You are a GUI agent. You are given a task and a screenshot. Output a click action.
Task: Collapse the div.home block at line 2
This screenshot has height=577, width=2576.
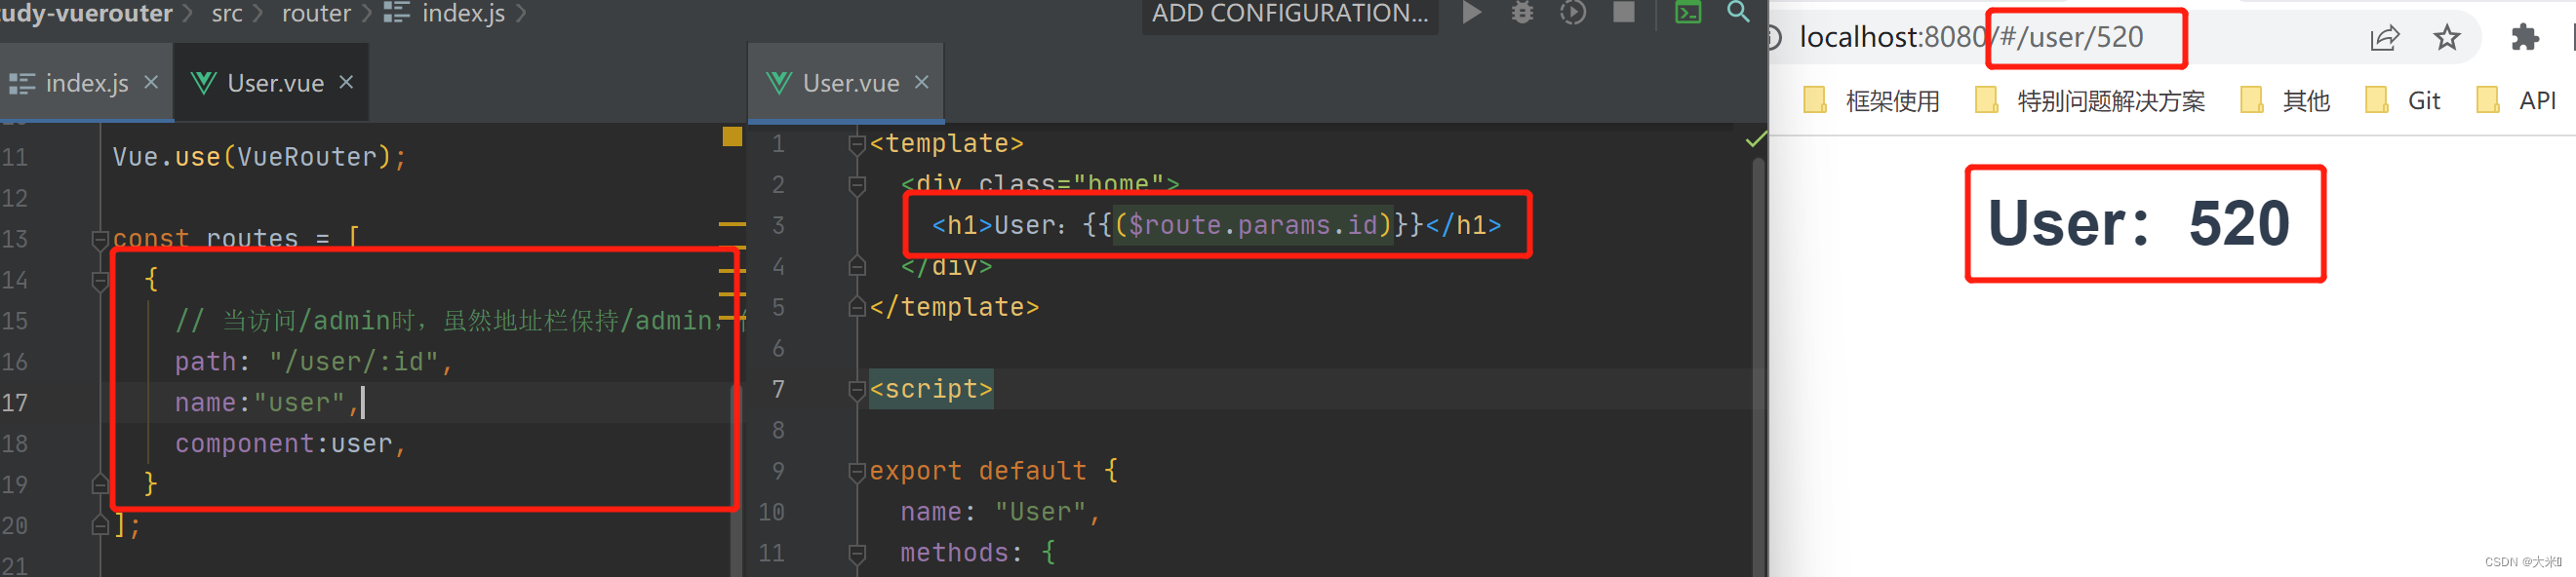click(x=857, y=185)
